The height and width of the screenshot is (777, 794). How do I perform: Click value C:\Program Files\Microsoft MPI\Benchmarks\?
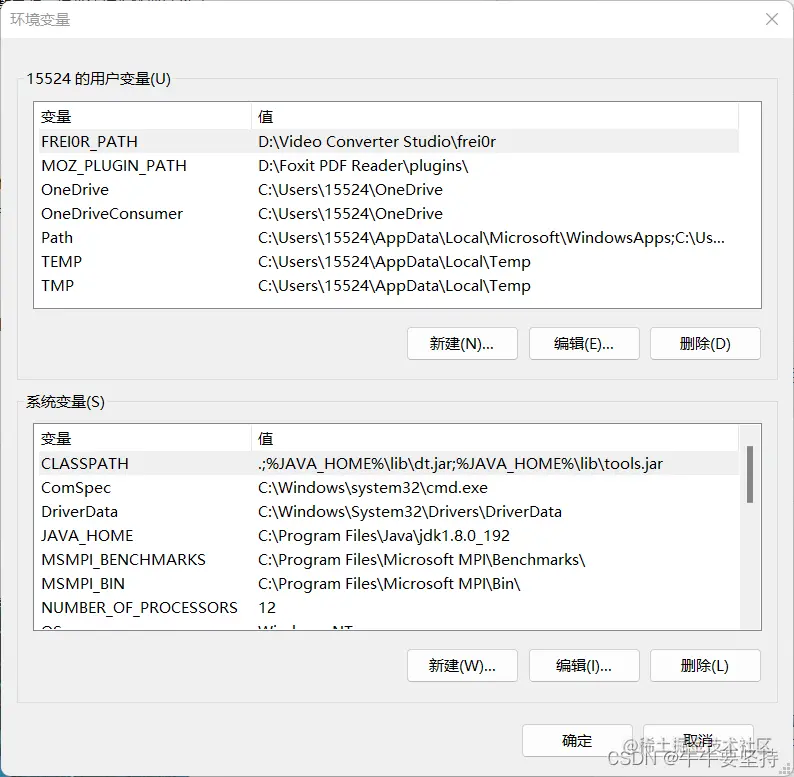coord(421,560)
